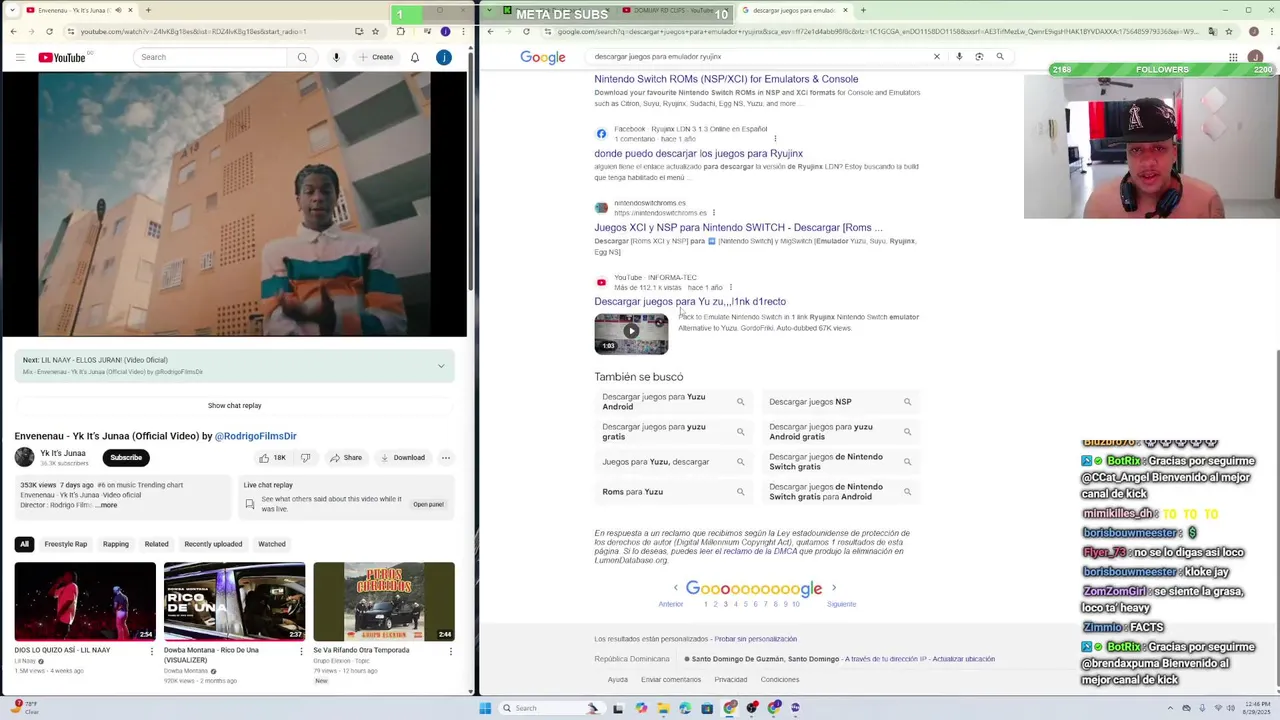This screenshot has height=720, width=1280.
Task: Select the All filter chip
Action: pyautogui.click(x=24, y=544)
